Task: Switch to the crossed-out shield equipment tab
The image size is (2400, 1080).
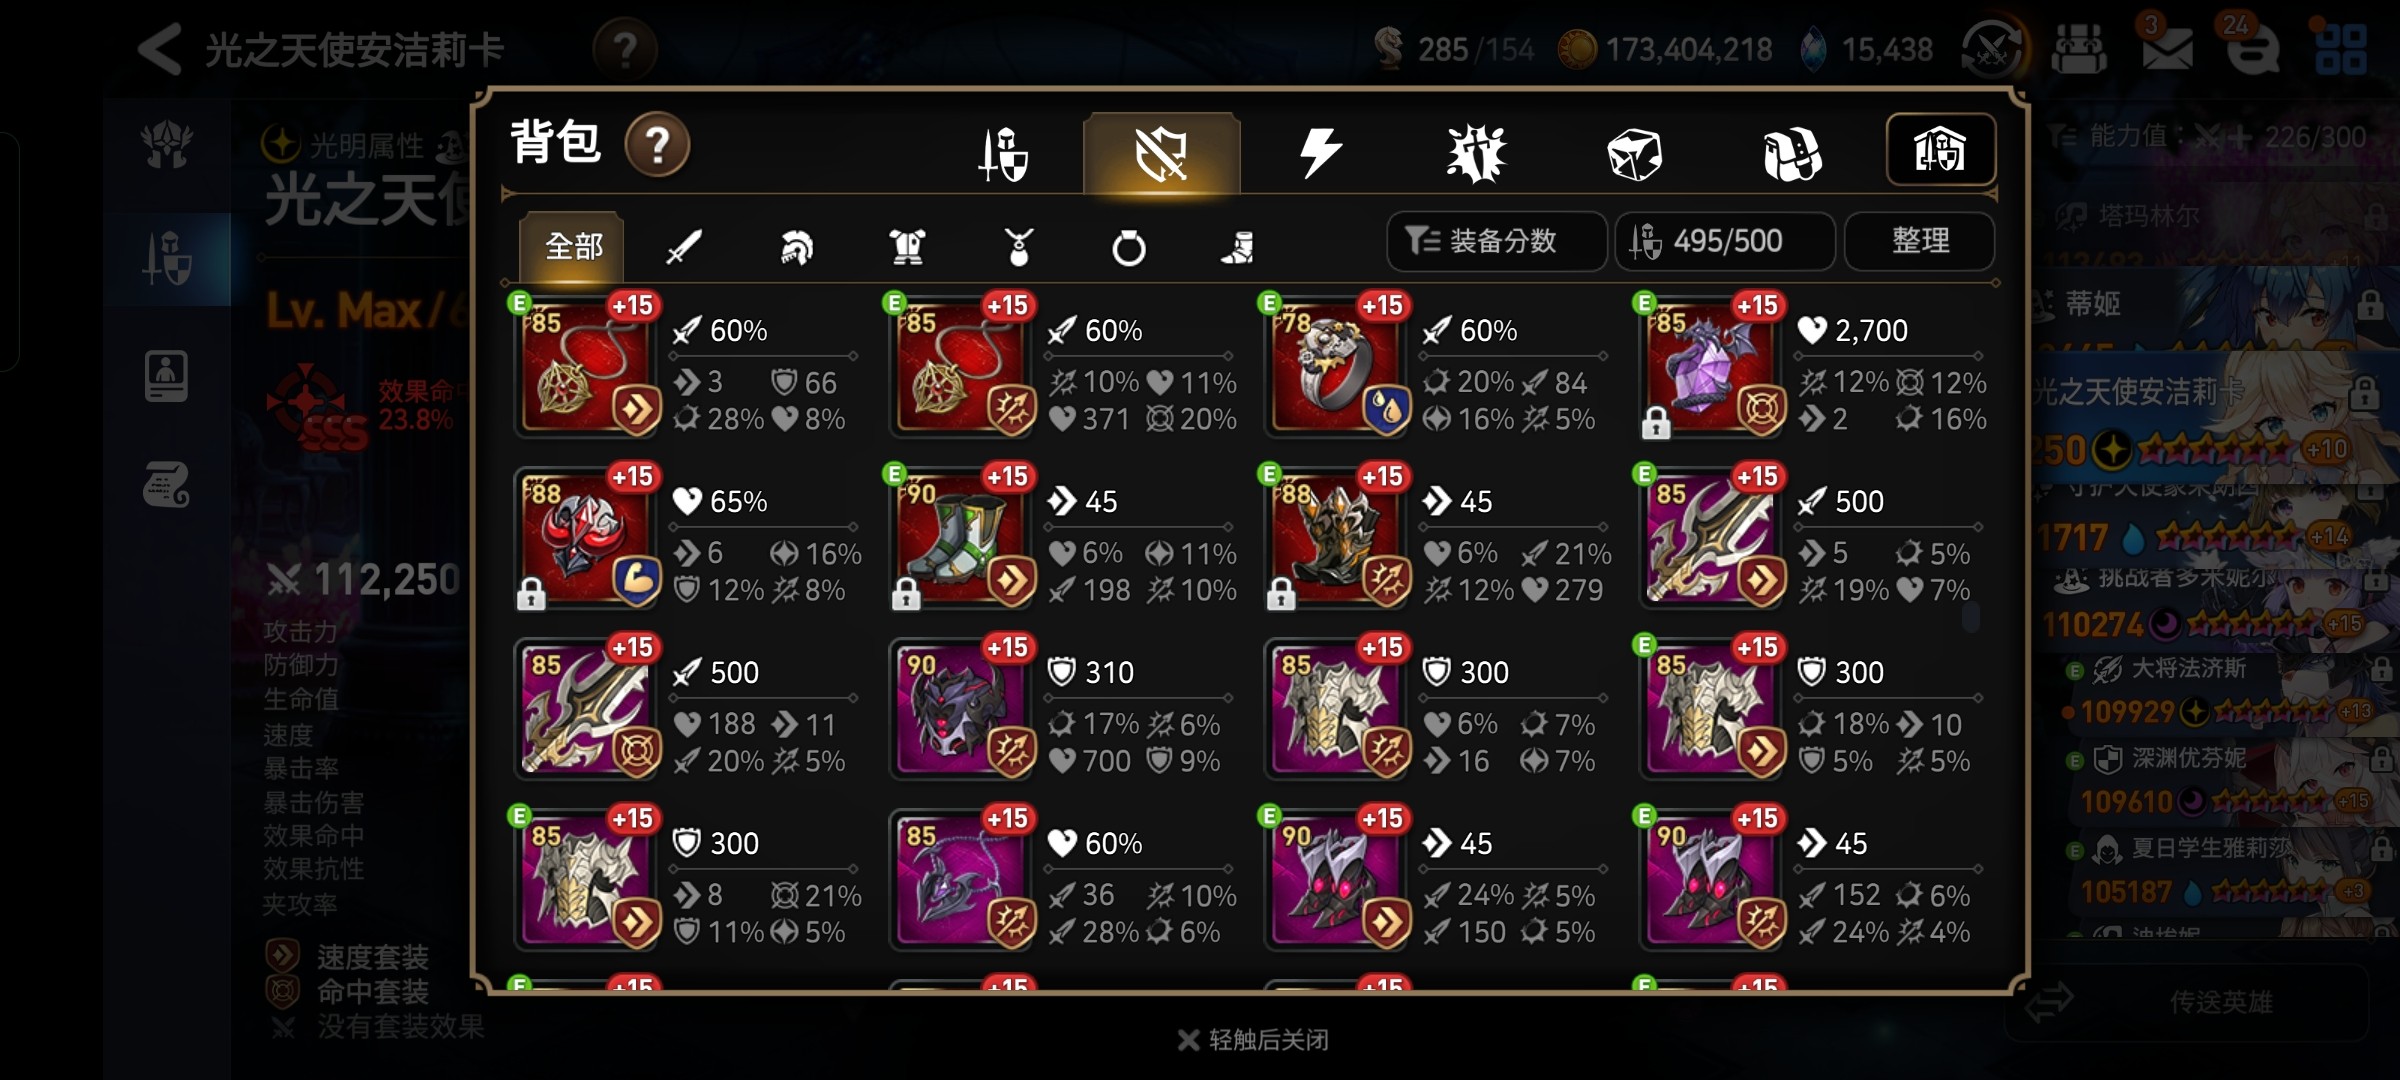Action: point(1161,153)
